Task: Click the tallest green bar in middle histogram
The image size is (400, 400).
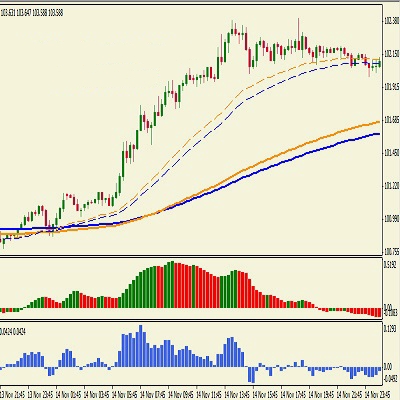Action: click(172, 284)
